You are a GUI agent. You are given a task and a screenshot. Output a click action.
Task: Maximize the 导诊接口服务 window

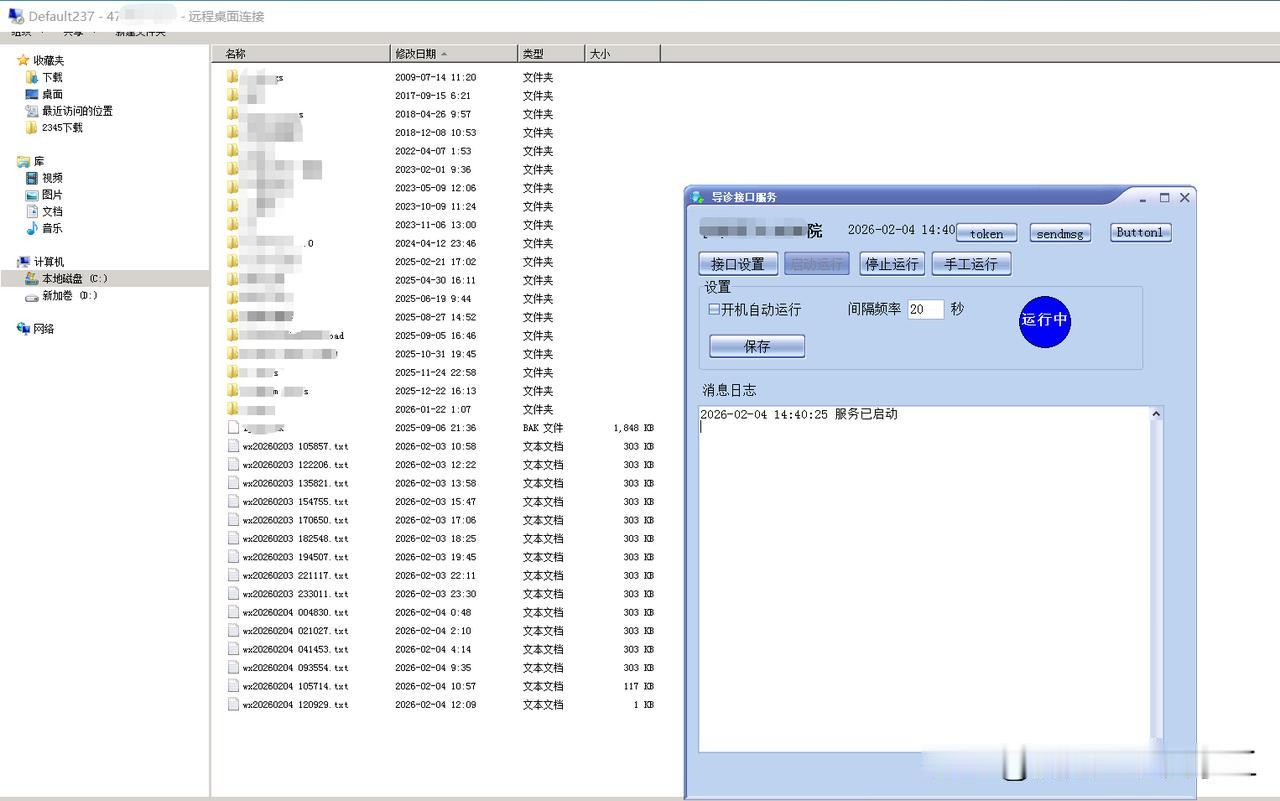pos(1165,198)
